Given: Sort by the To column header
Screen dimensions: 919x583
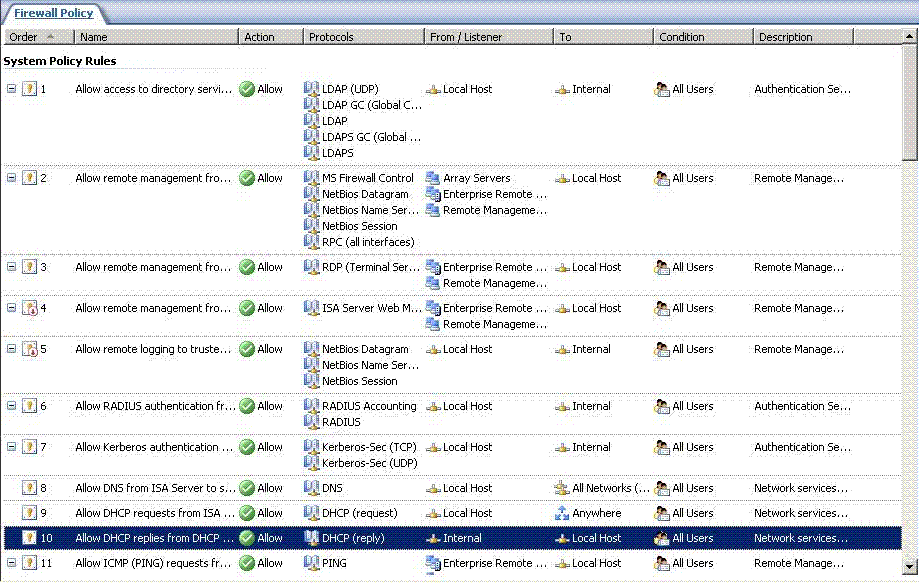Looking at the screenshot, I should tap(603, 37).
